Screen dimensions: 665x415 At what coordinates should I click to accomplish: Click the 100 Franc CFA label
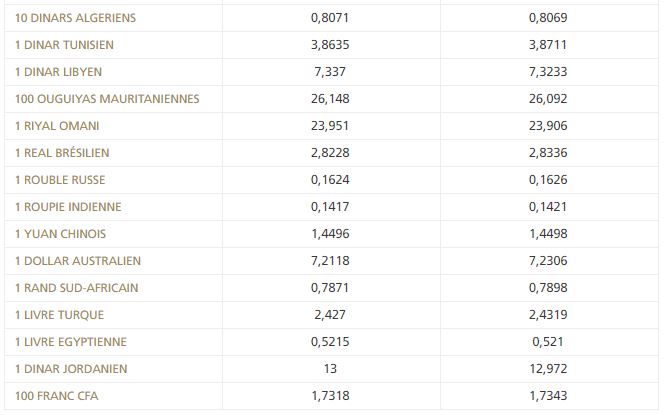pyautogui.click(x=57, y=396)
